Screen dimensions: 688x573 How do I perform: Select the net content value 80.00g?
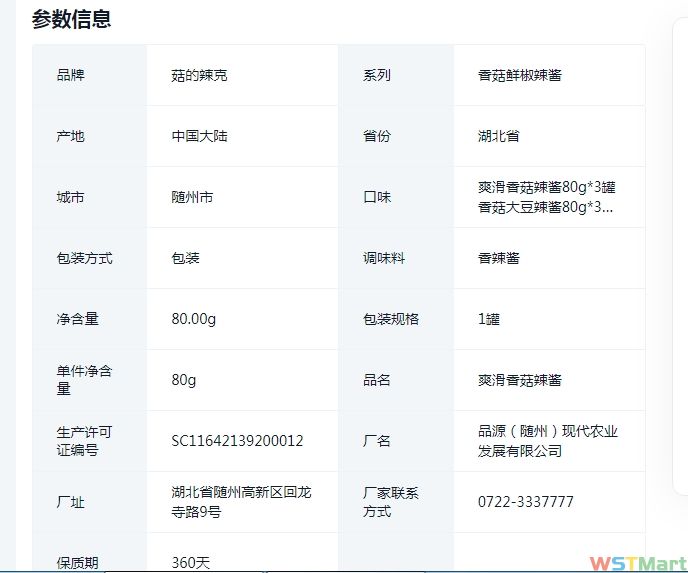point(194,319)
